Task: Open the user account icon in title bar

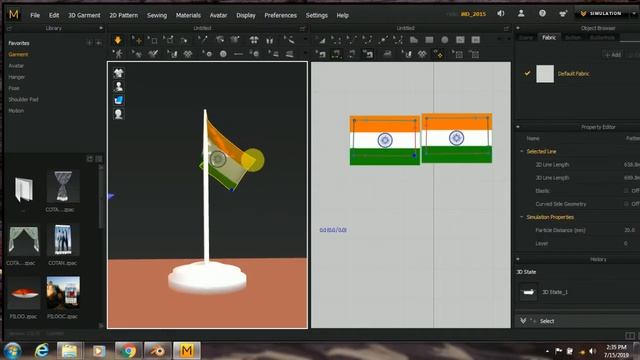Action: pos(521,13)
